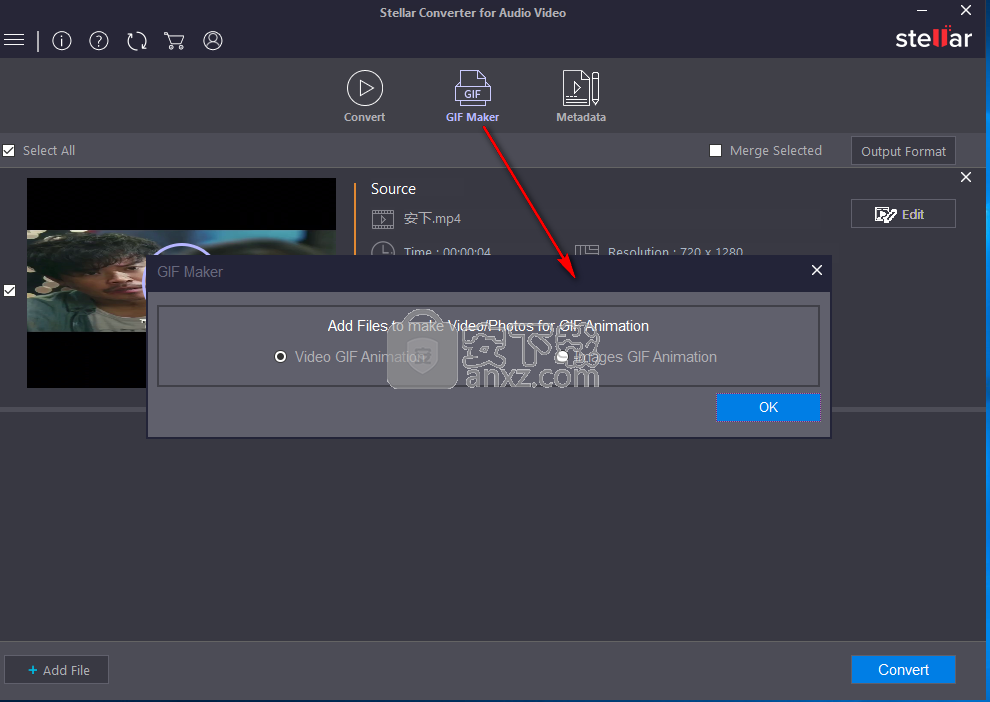Viewport: 990px width, 702px height.
Task: Open the Output Format button
Action: [x=903, y=151]
